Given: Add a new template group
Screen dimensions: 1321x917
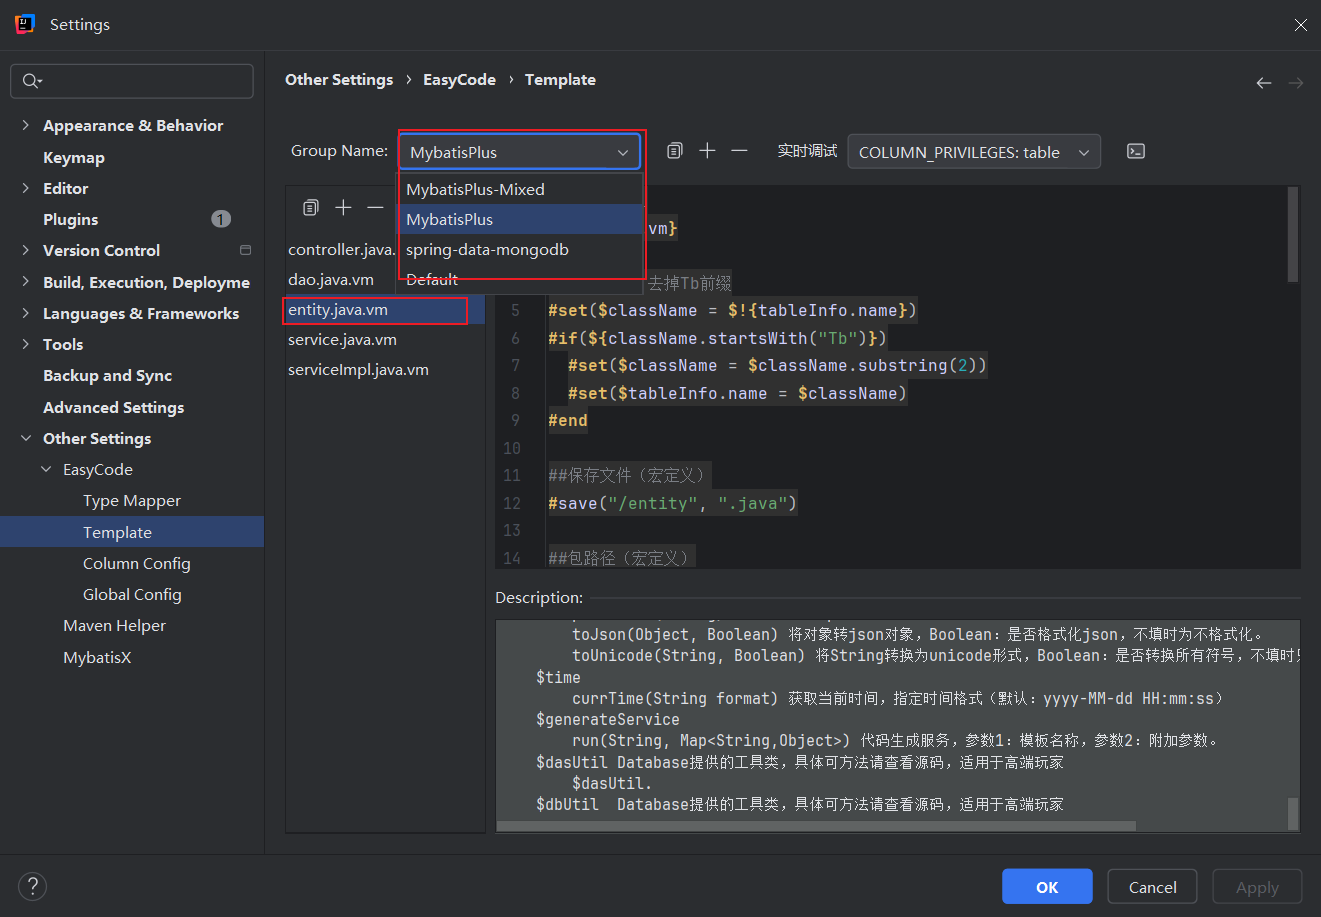Looking at the screenshot, I should click(x=707, y=150).
